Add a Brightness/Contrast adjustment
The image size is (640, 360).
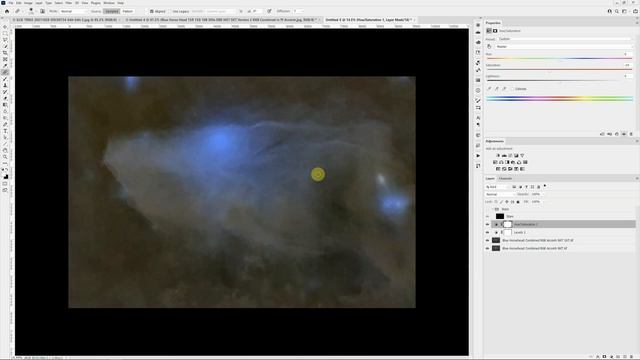(498, 156)
